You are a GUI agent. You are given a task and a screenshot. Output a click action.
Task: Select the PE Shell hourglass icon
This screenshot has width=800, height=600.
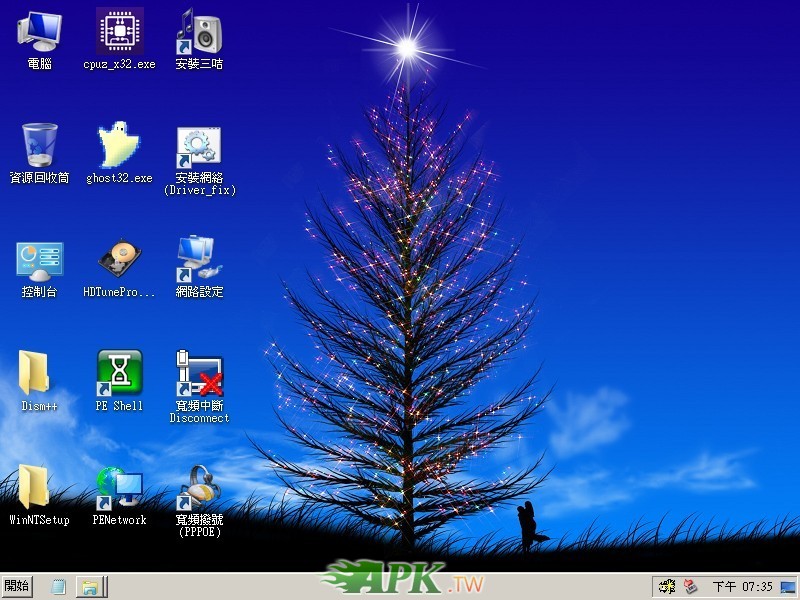119,373
